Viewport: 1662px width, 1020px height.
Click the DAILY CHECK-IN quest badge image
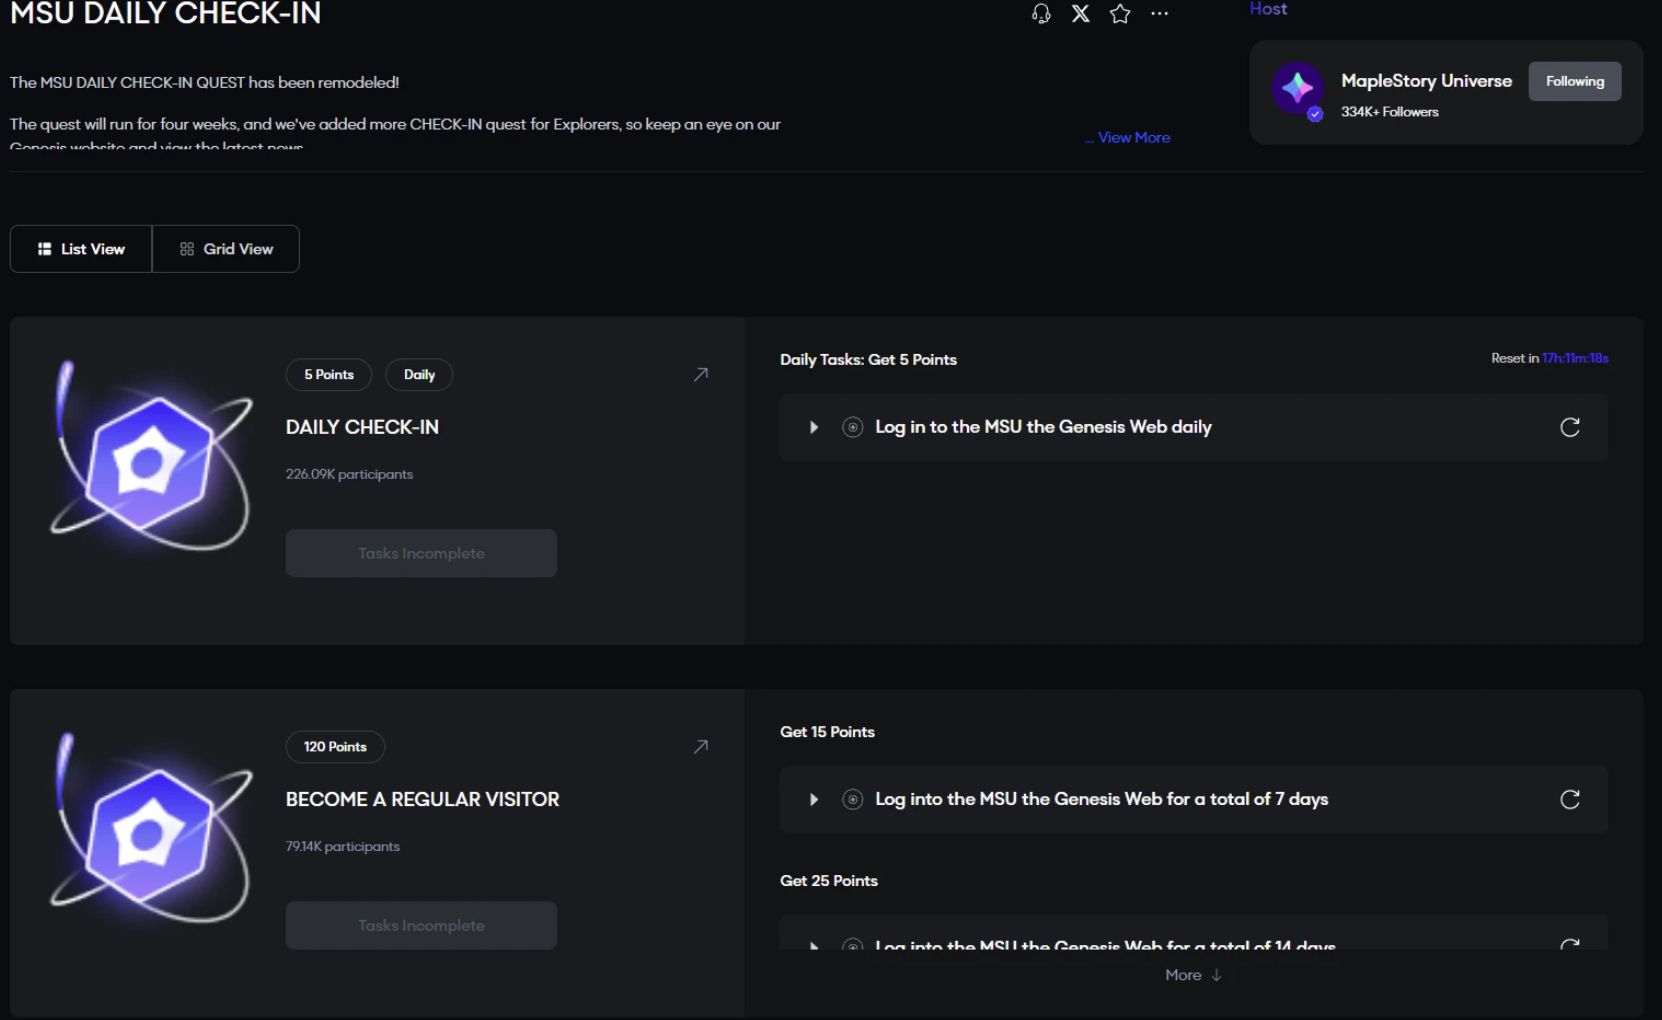pos(150,456)
